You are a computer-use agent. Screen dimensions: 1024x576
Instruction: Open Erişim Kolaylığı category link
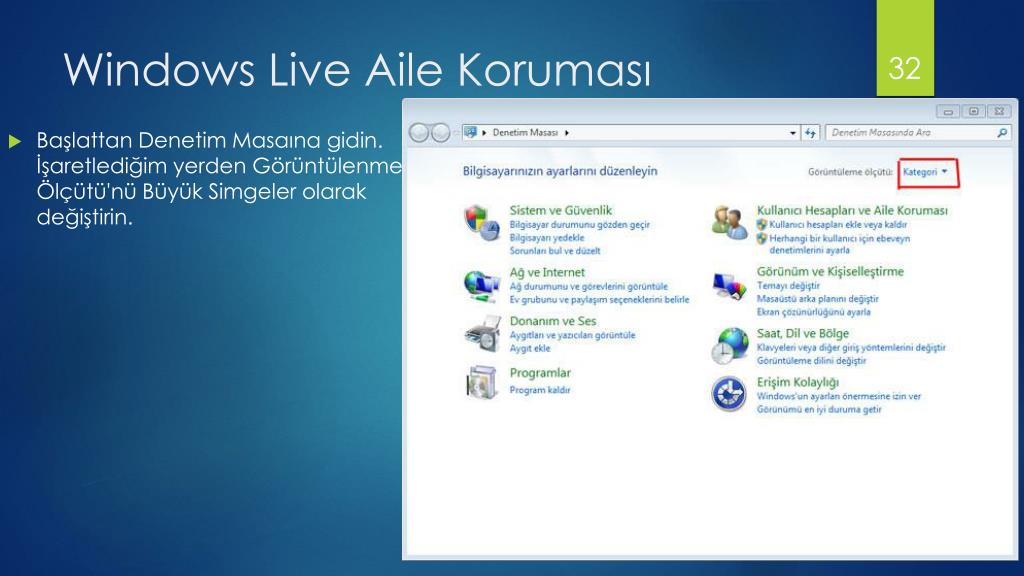pos(797,382)
